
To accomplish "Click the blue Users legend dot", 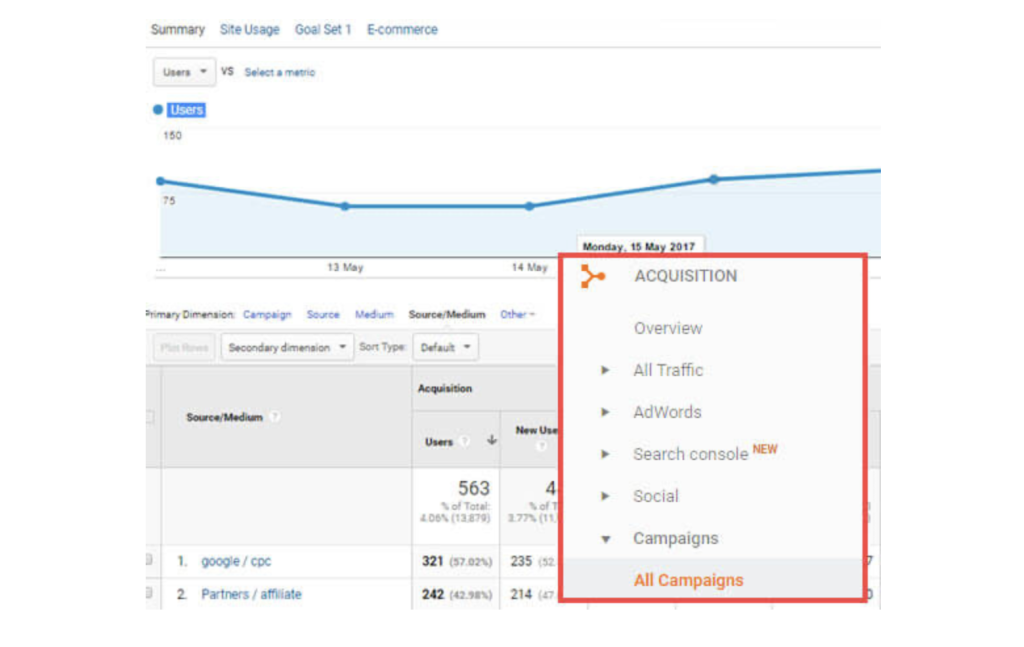I will tap(157, 110).
